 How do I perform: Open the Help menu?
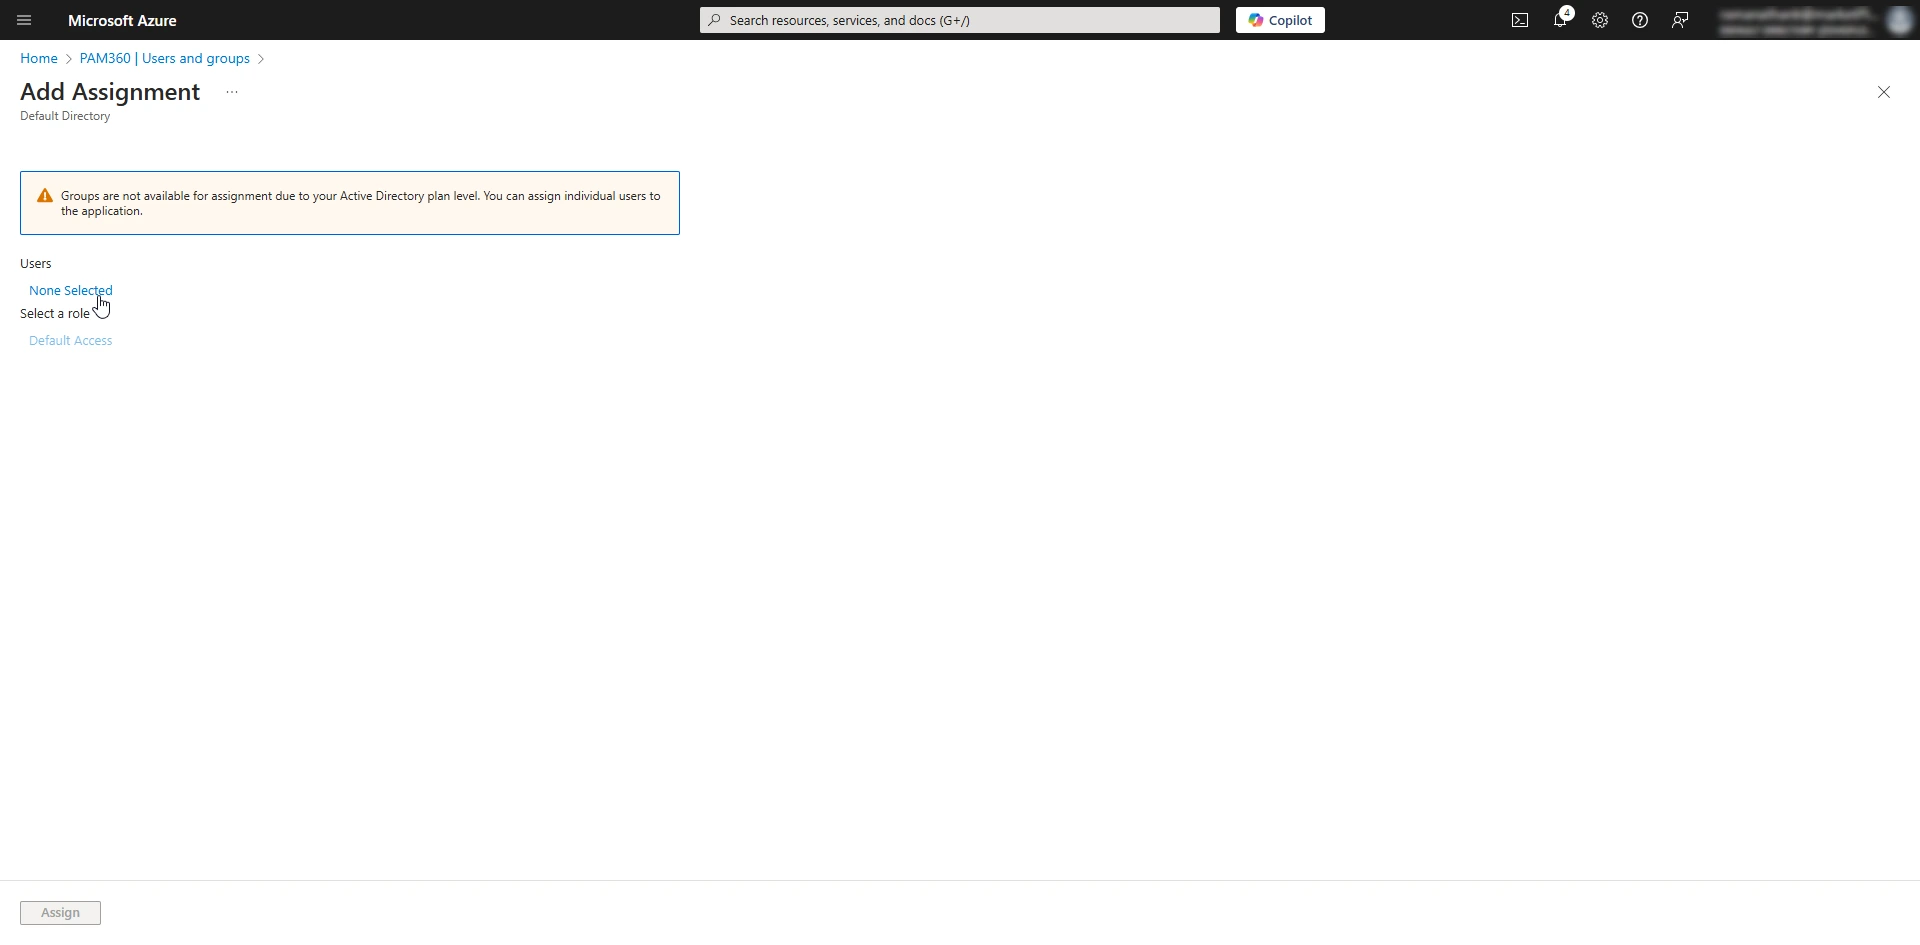click(1639, 20)
